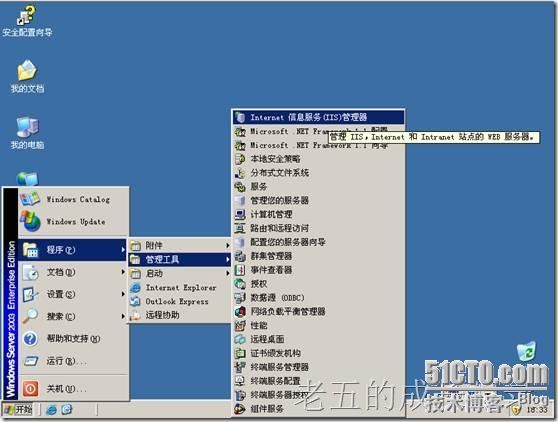Open 事件查看器 entry

click(x=318, y=270)
